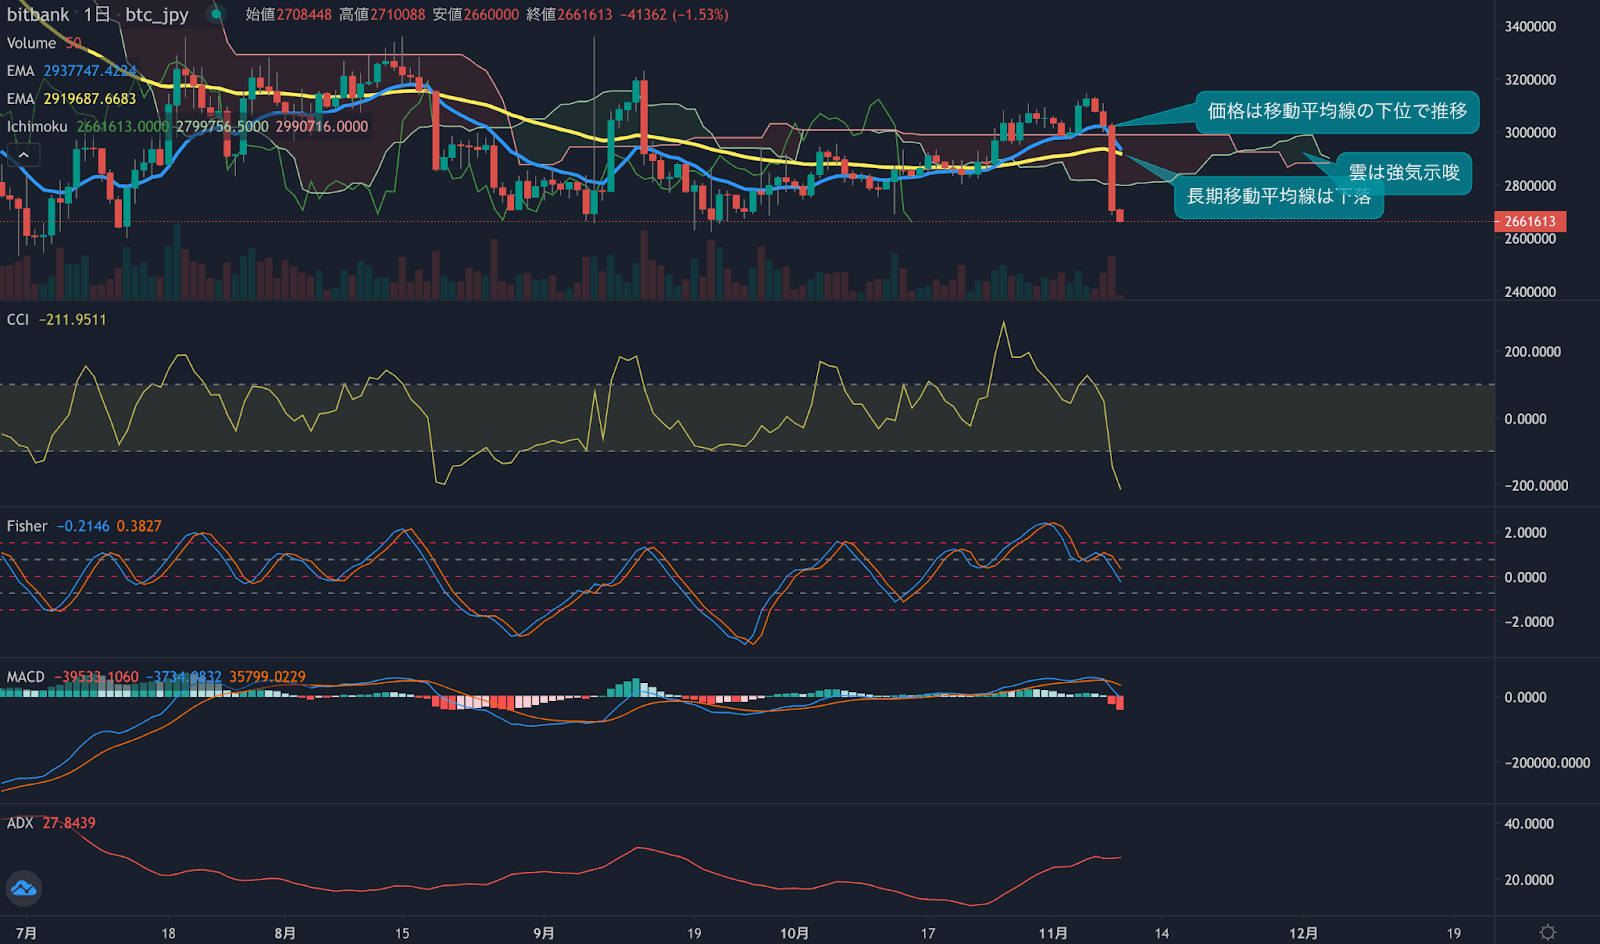Select the Ichimoku indicator legend

[x=35, y=127]
